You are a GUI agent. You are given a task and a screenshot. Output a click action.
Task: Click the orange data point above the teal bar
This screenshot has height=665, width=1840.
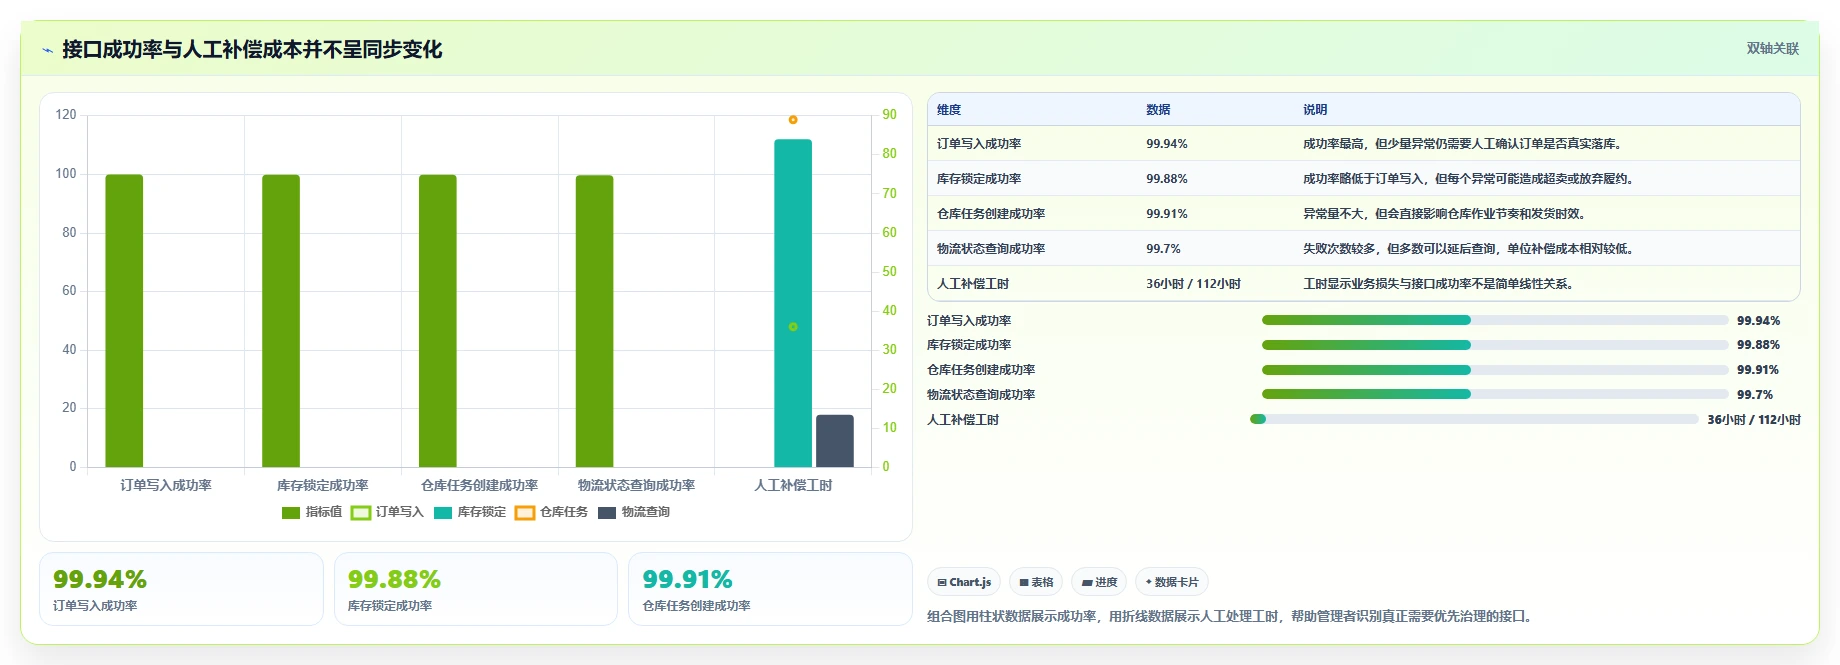point(793,120)
